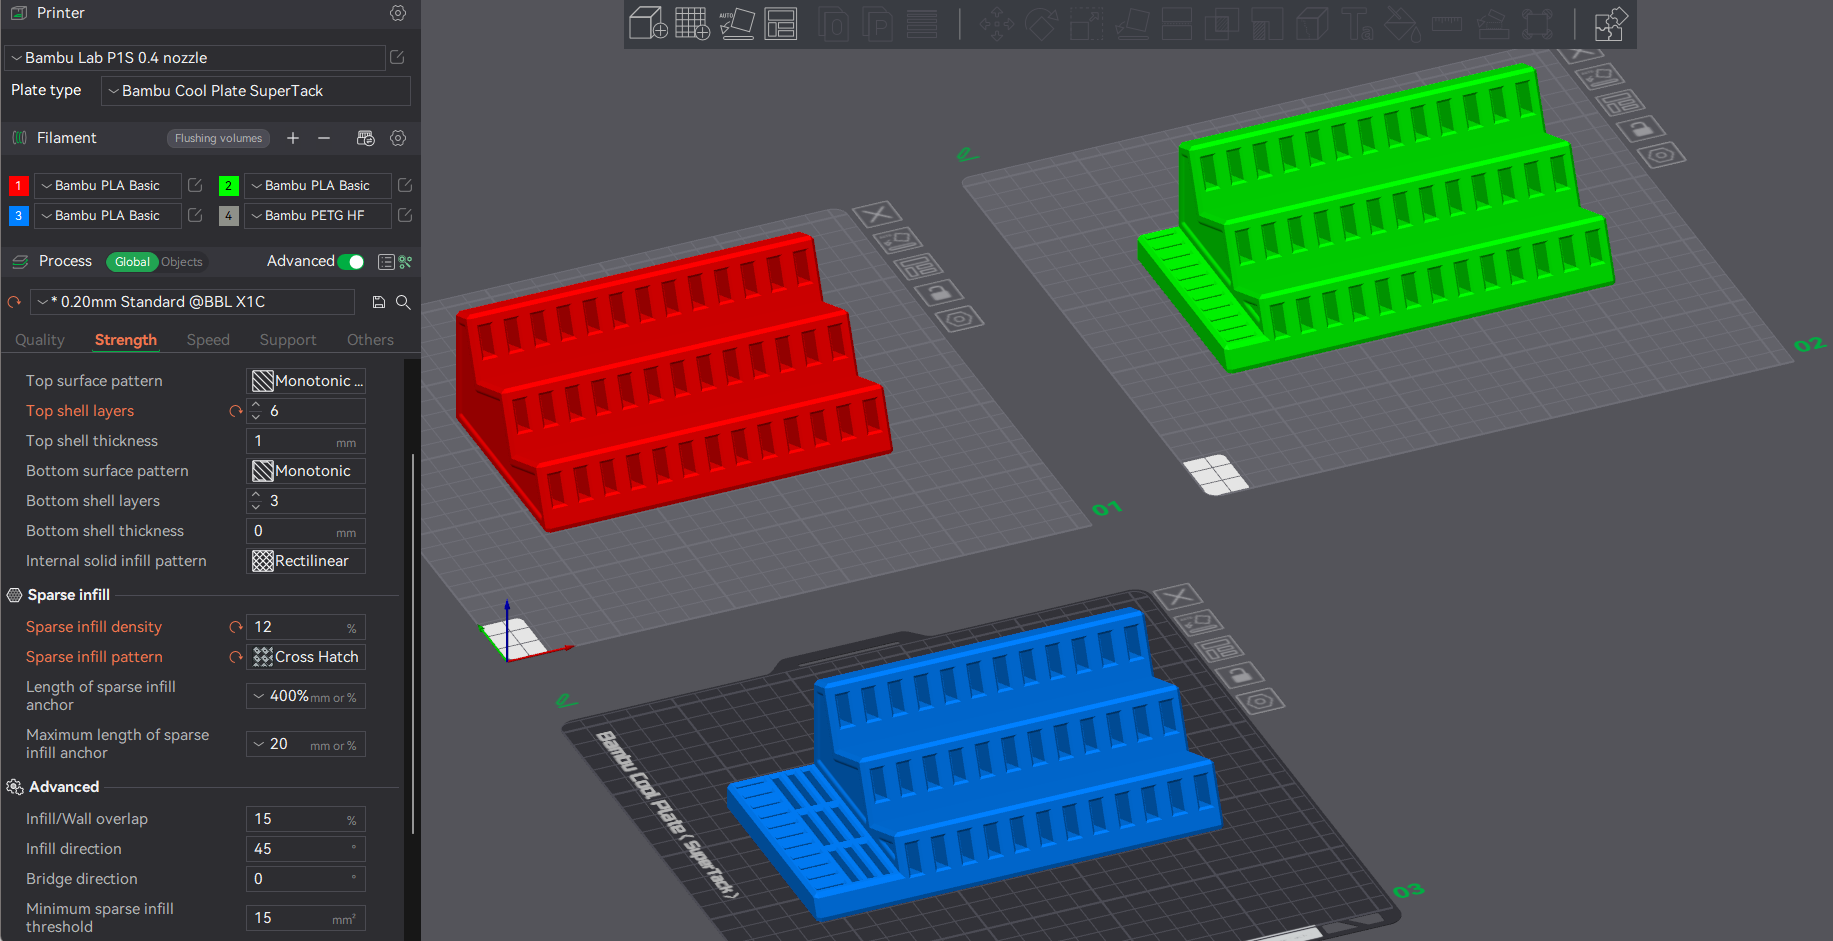Add a new plate with grid icon

692,23
